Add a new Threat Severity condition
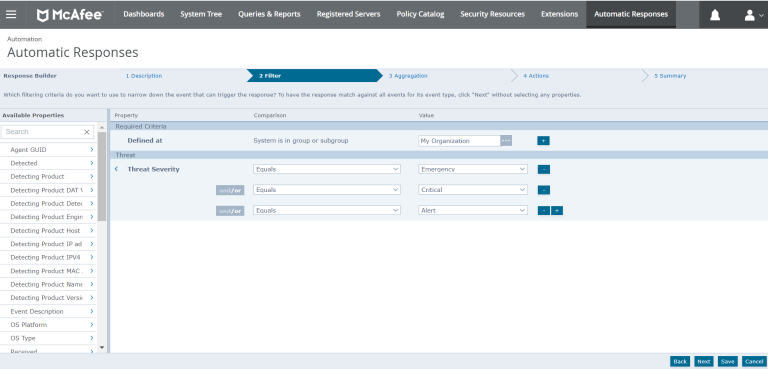This screenshot has height=369, width=768. tap(557, 211)
